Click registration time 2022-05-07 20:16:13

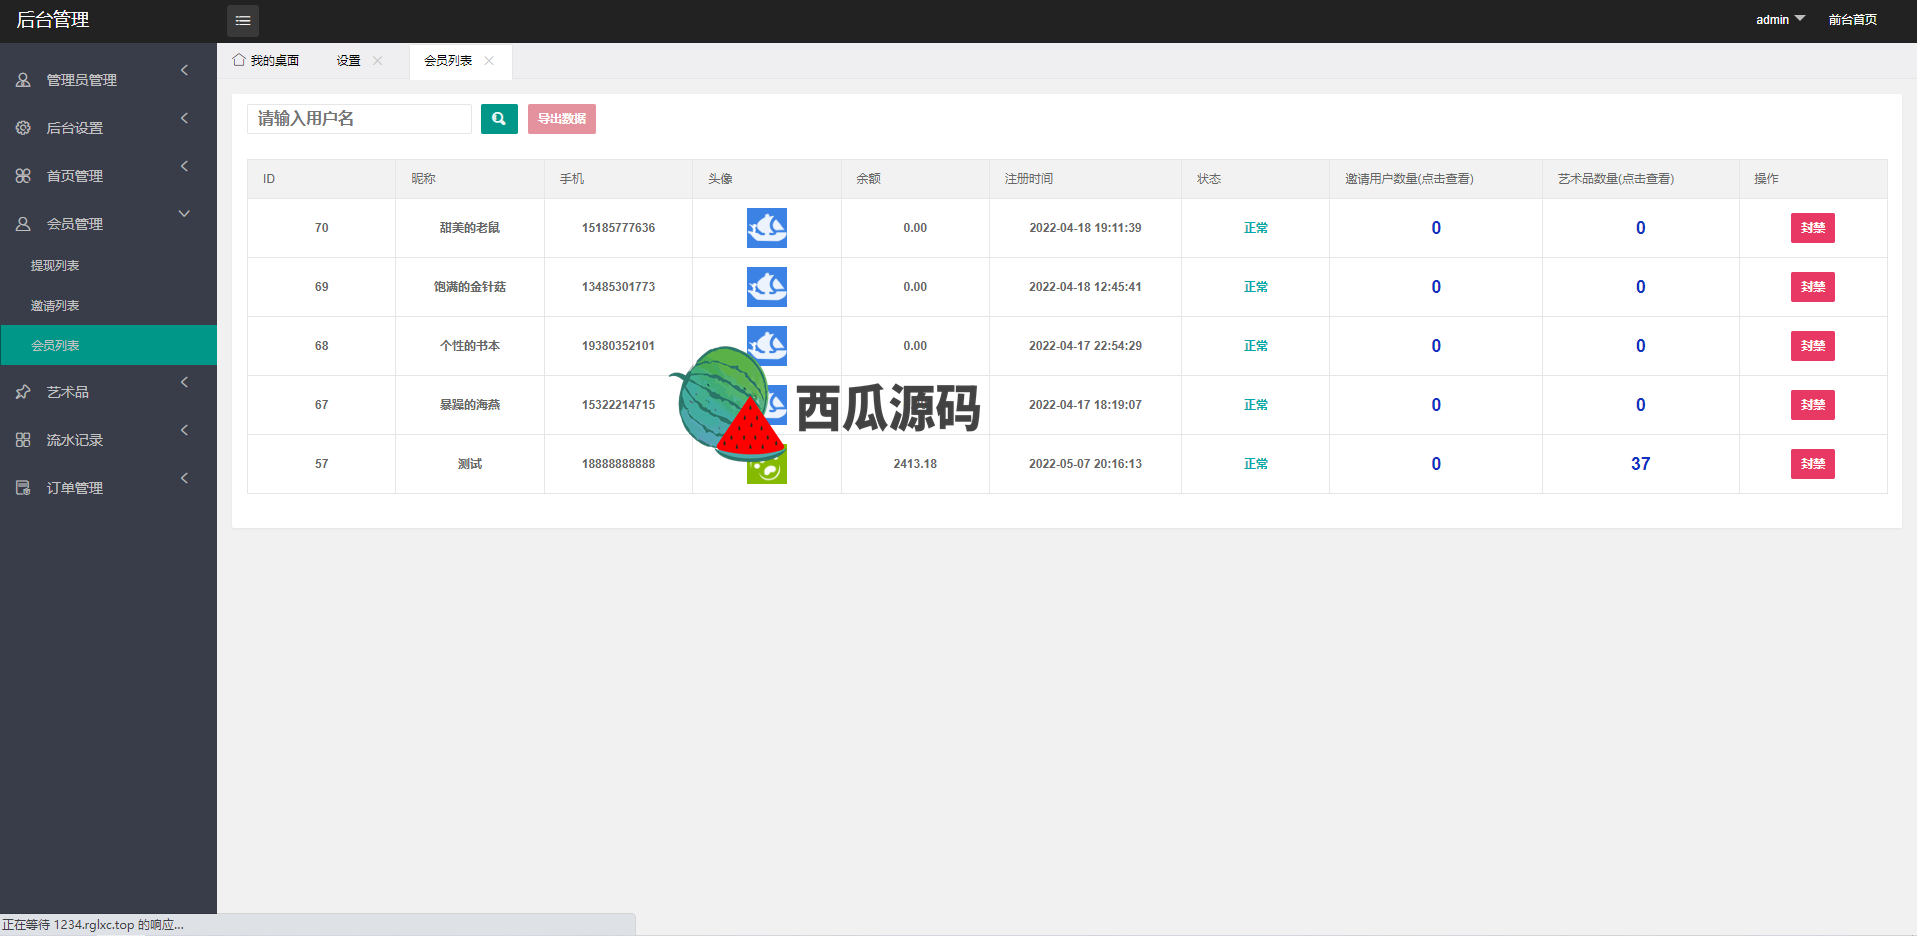coord(1085,464)
